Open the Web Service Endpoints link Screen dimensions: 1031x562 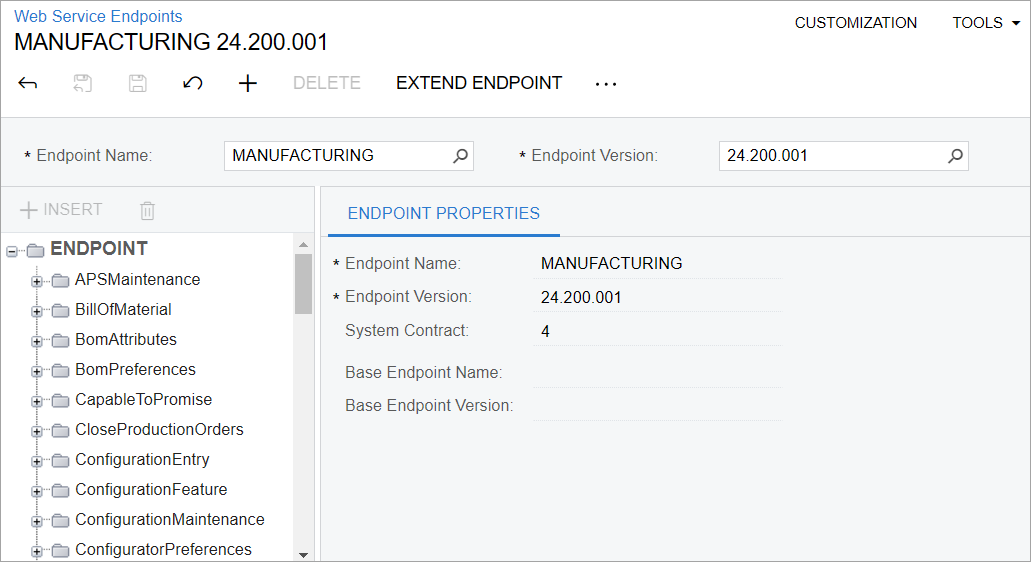point(98,16)
